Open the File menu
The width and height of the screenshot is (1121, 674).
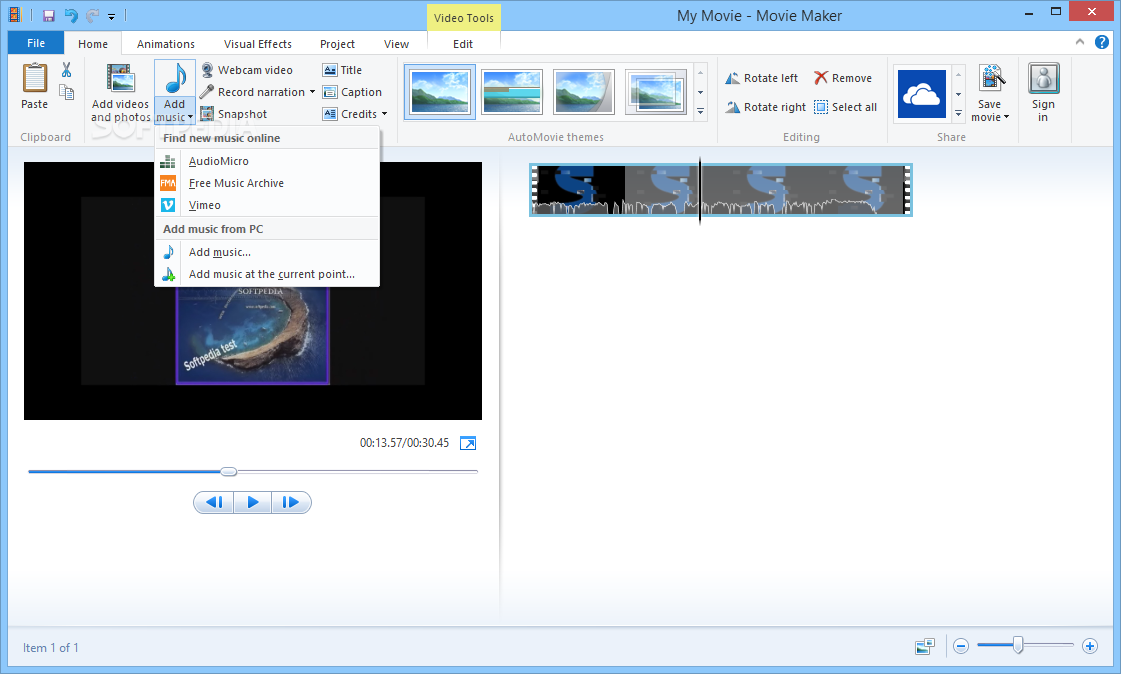pos(36,43)
